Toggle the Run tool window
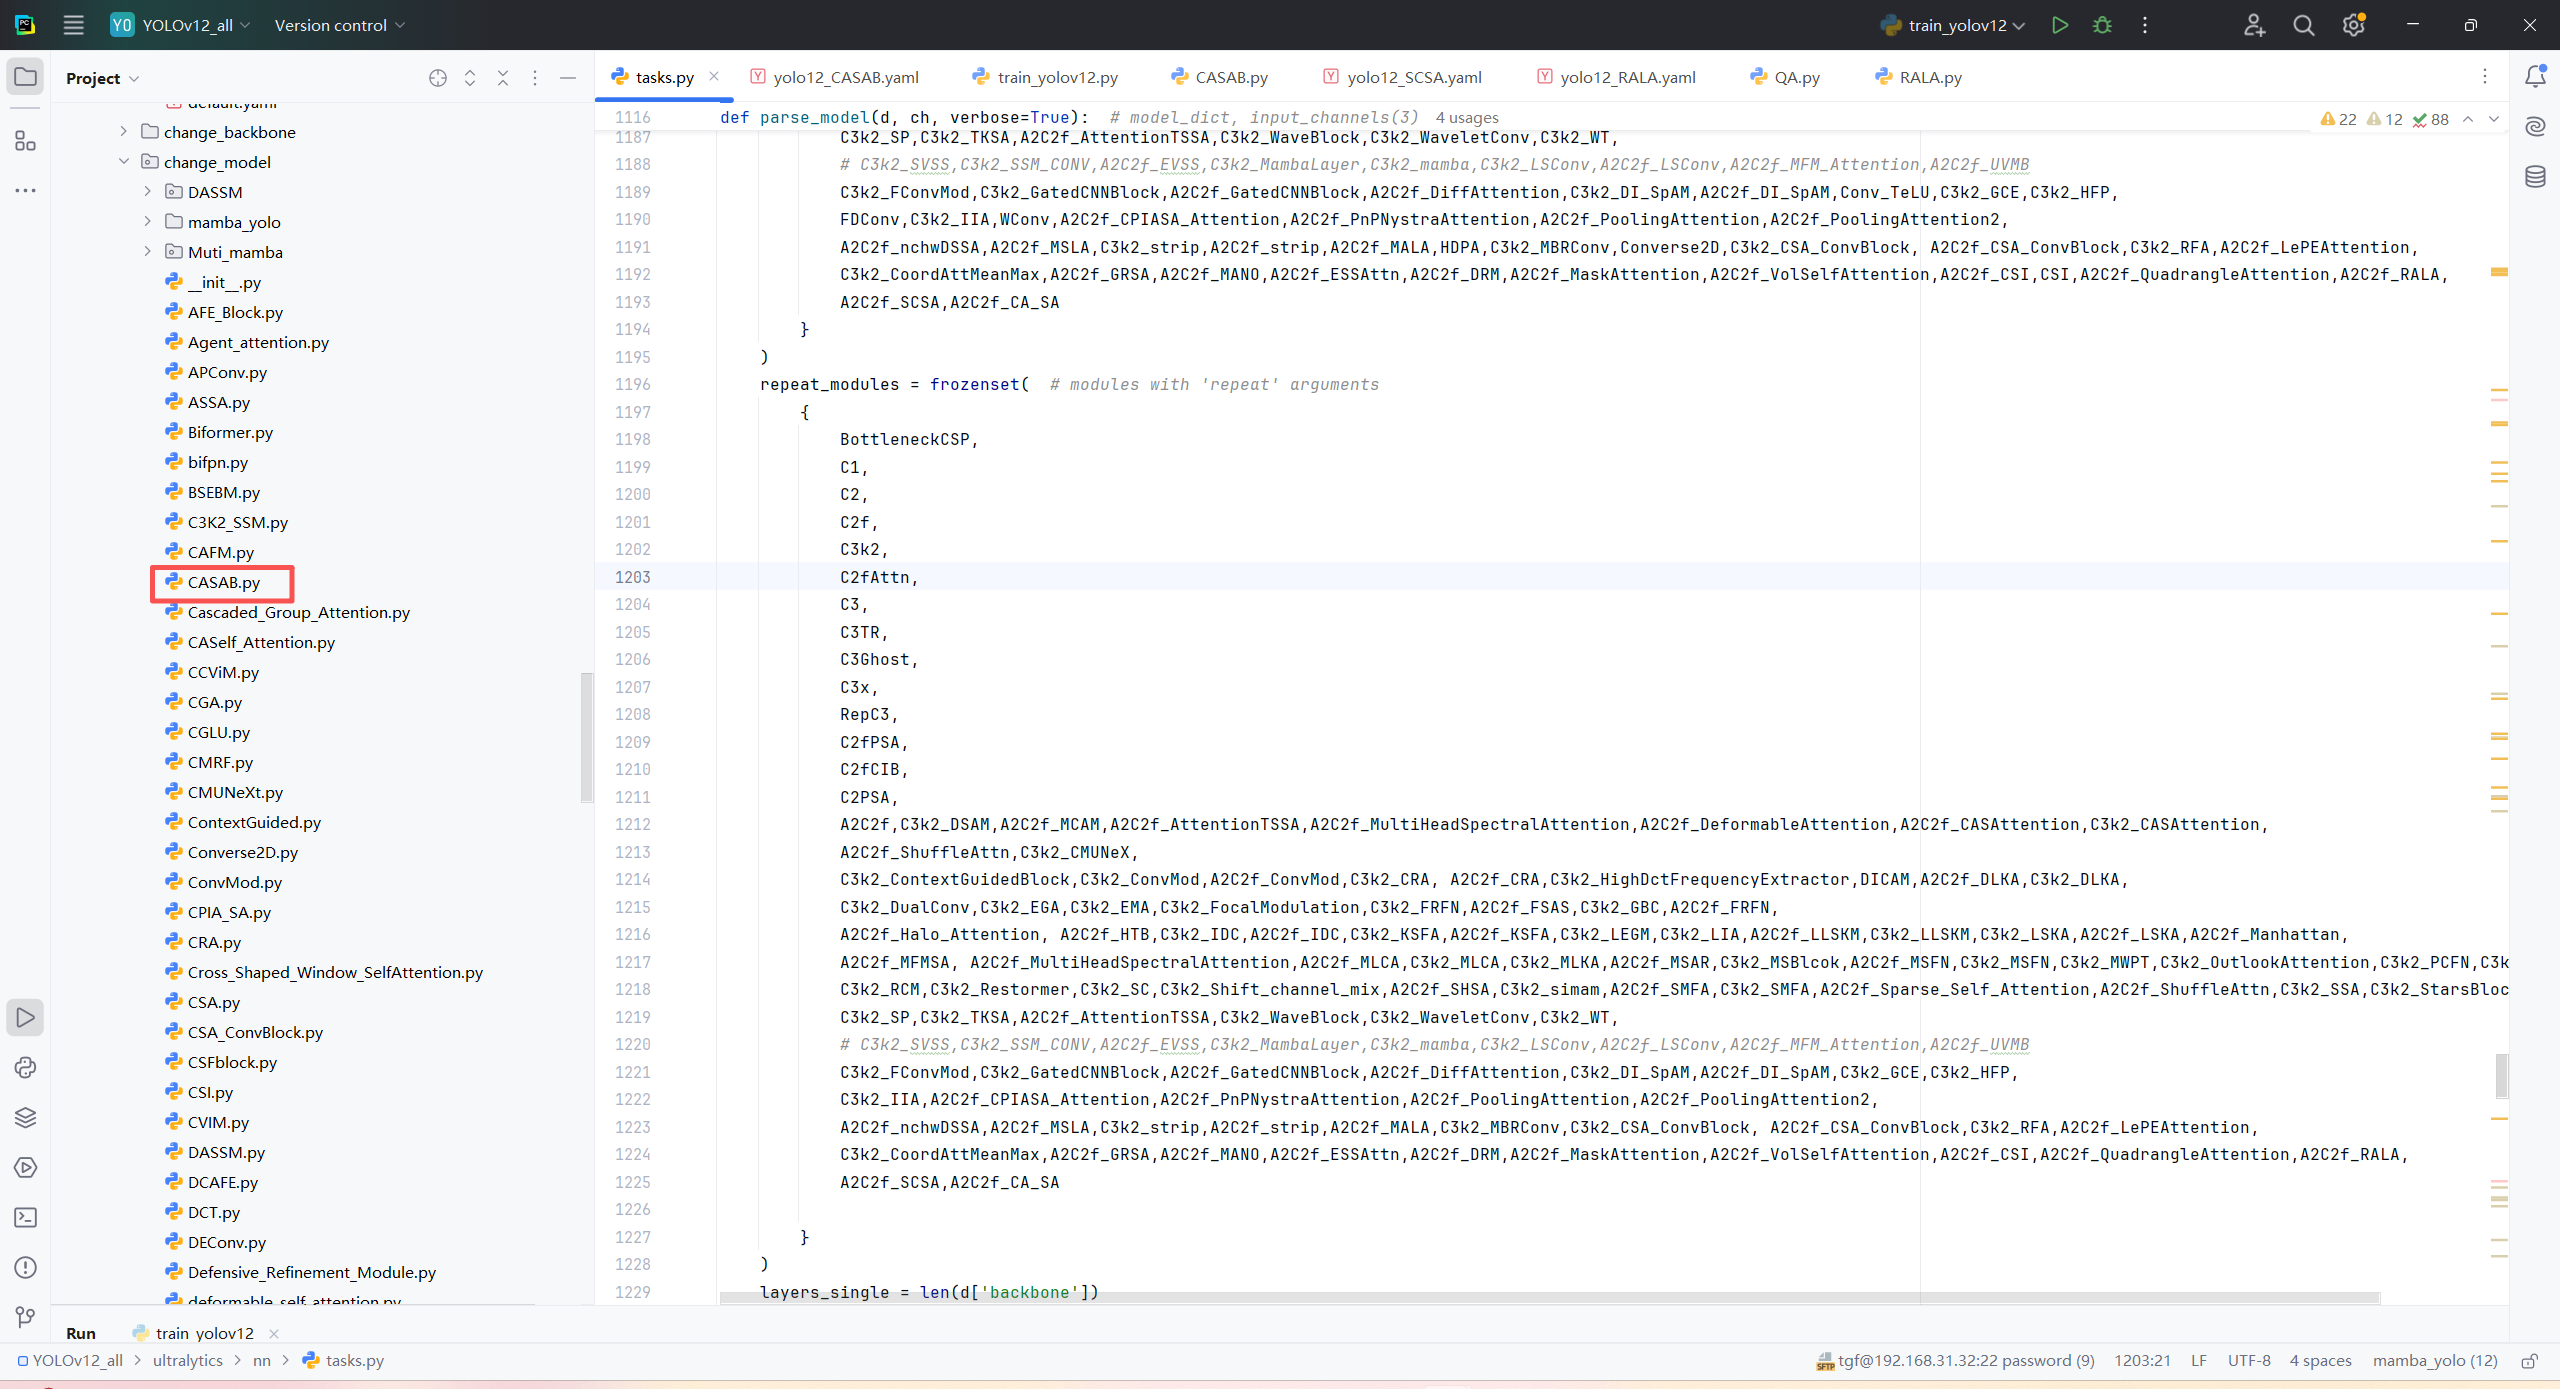This screenshot has height=1389, width=2560. pyautogui.click(x=25, y=1017)
